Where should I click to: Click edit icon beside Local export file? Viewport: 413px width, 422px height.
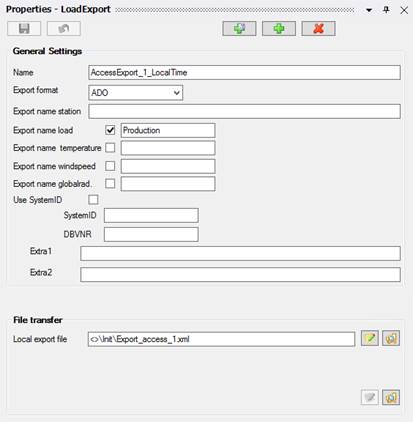[x=370, y=339]
